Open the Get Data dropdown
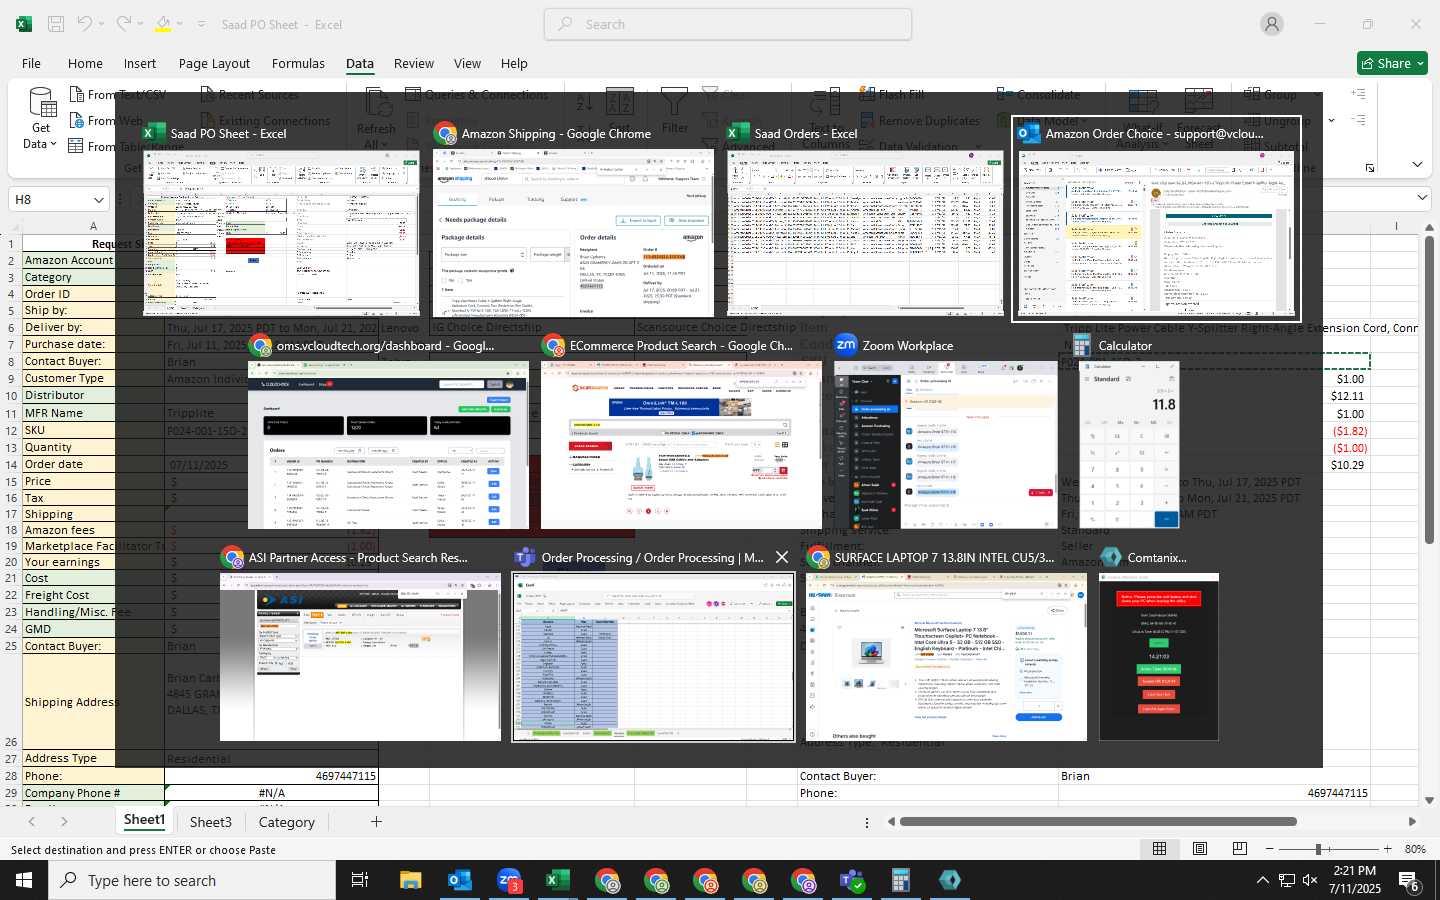1440x900 pixels. coord(41,120)
